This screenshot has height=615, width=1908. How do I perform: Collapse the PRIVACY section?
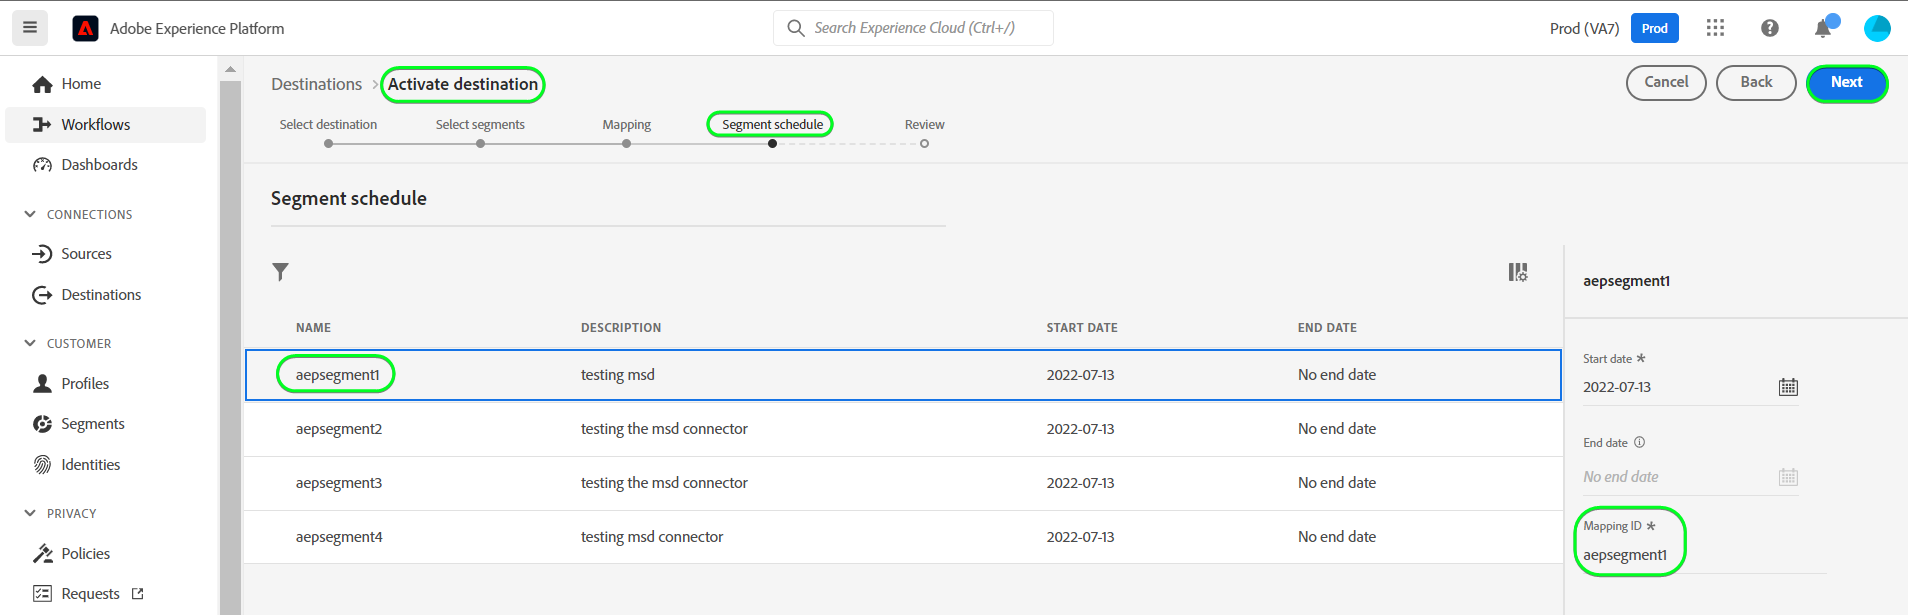tap(30, 513)
